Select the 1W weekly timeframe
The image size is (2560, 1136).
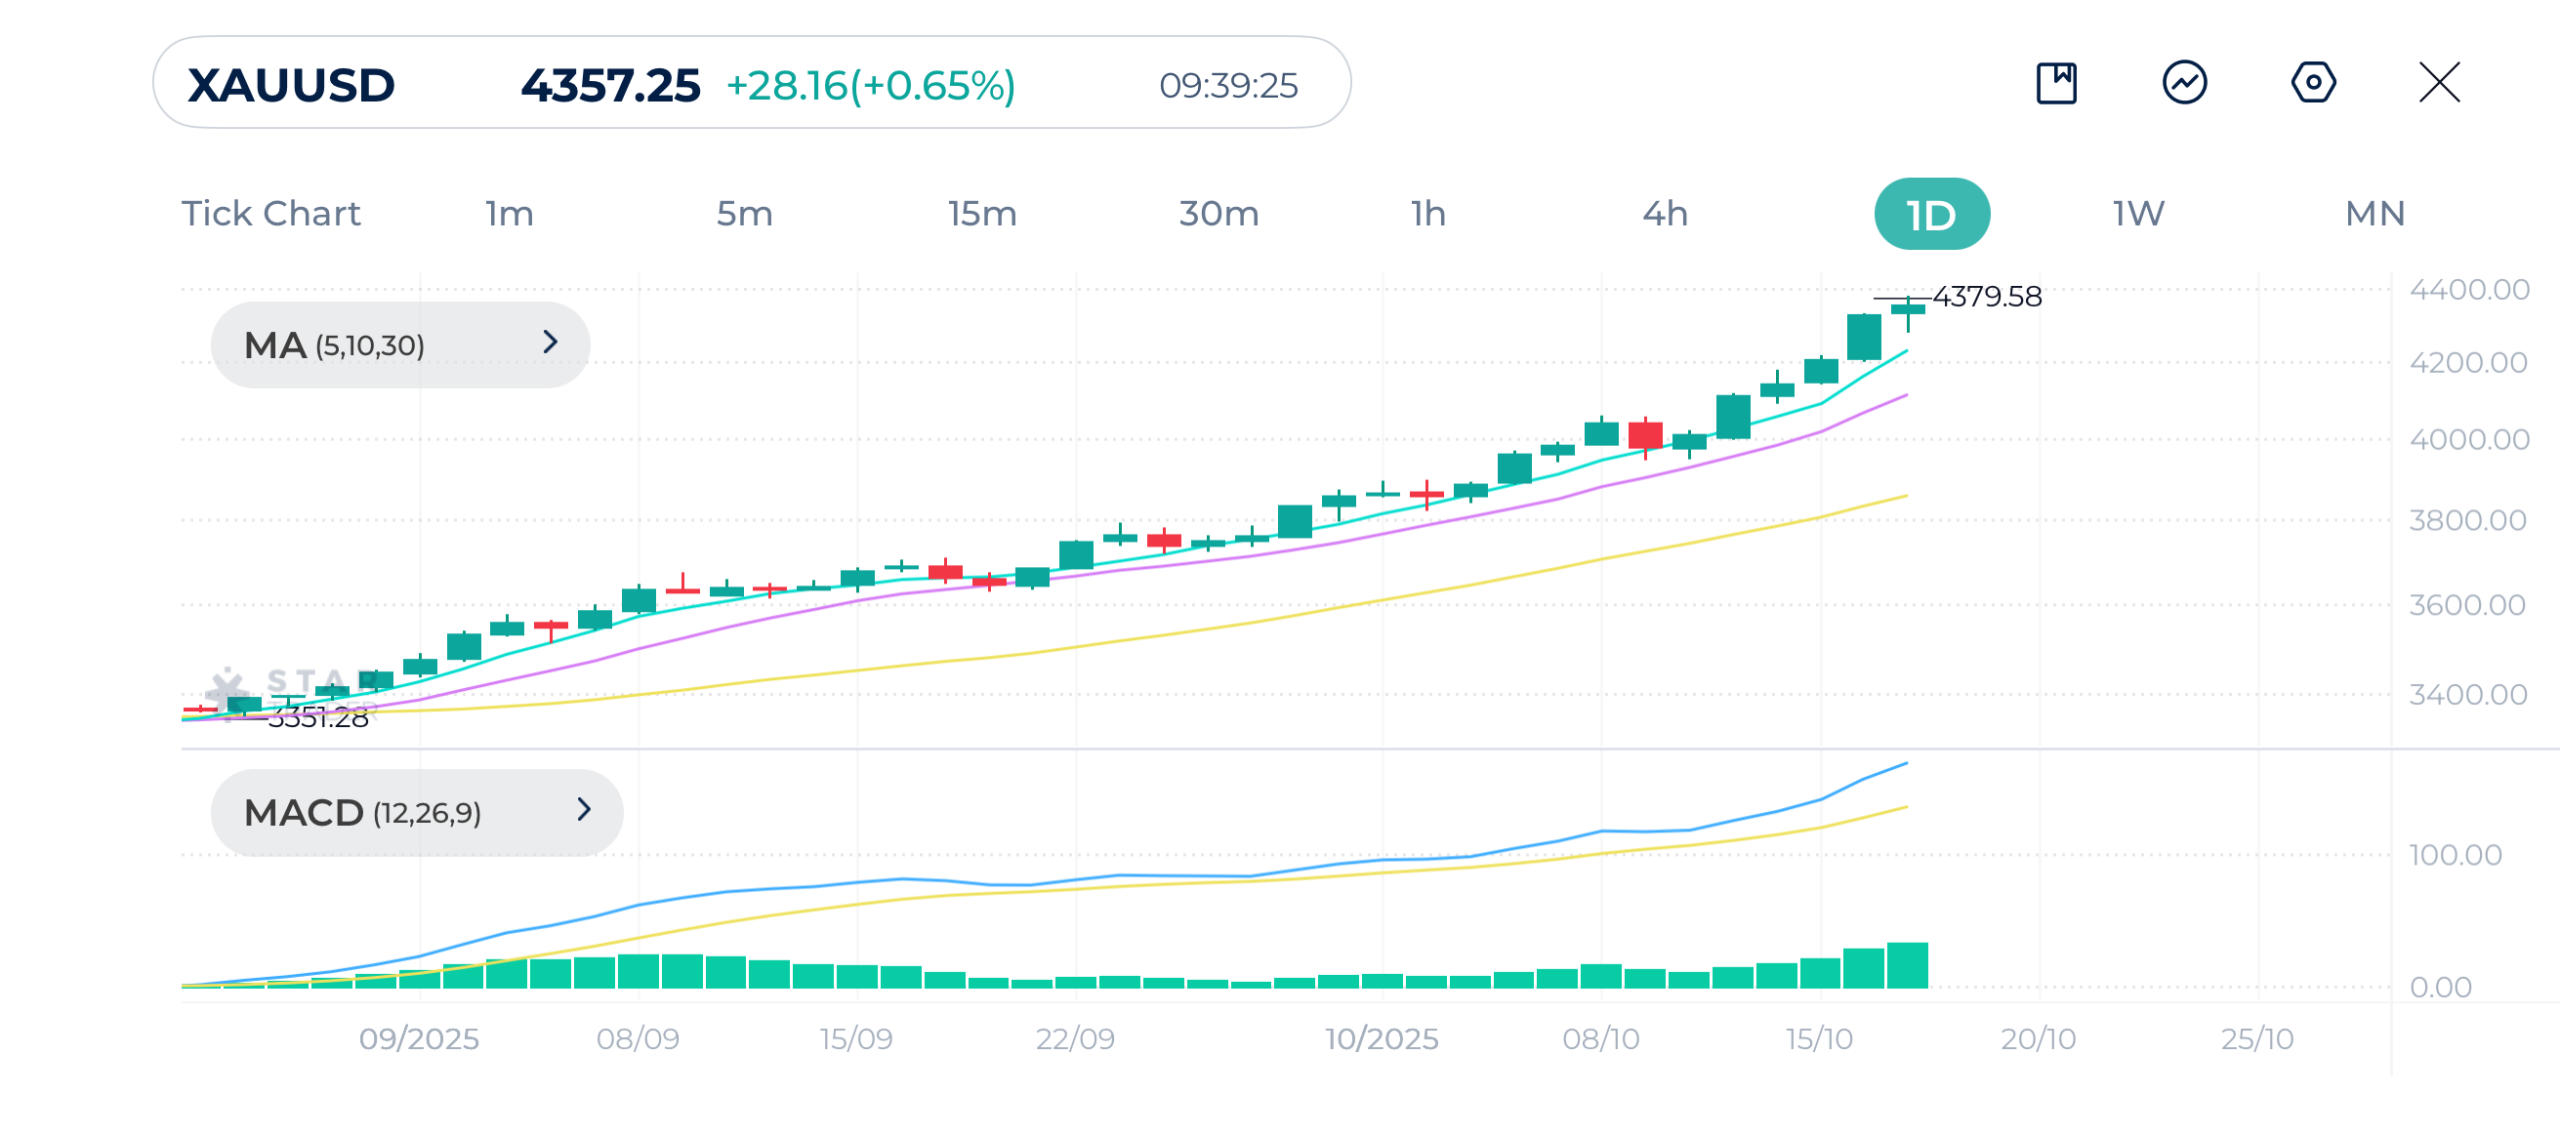tap(2138, 214)
